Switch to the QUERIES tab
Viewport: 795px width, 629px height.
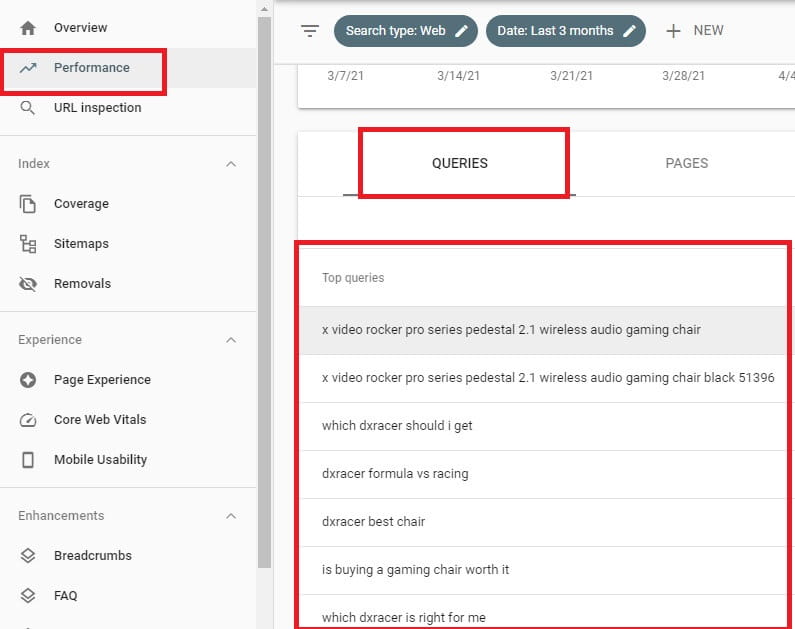coord(460,163)
